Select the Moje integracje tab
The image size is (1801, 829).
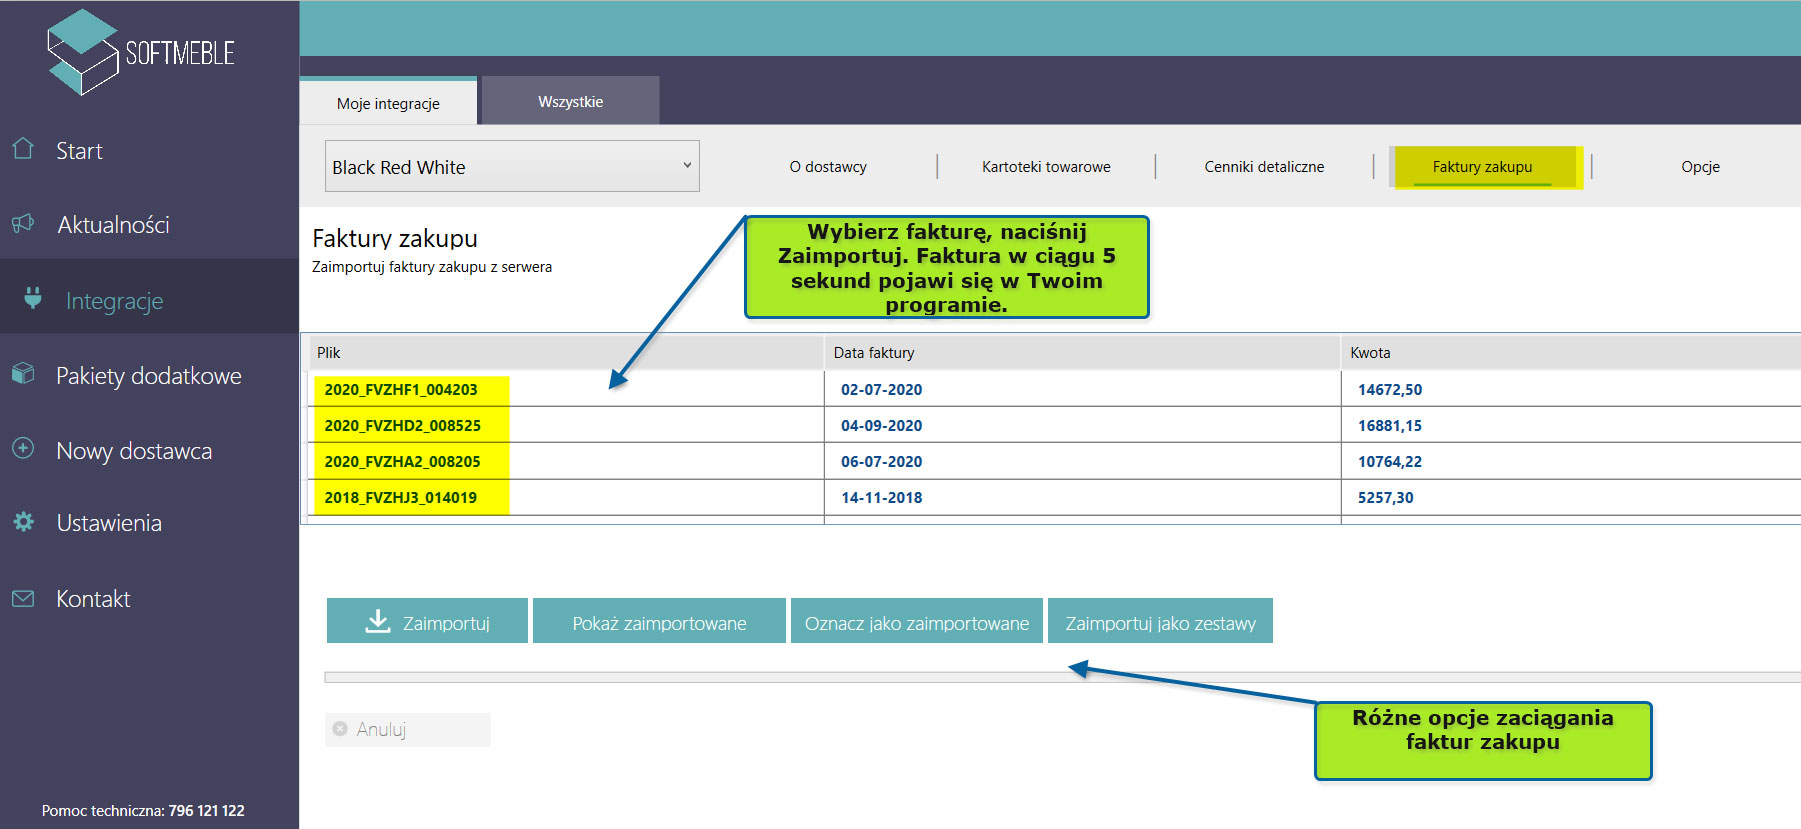[388, 103]
